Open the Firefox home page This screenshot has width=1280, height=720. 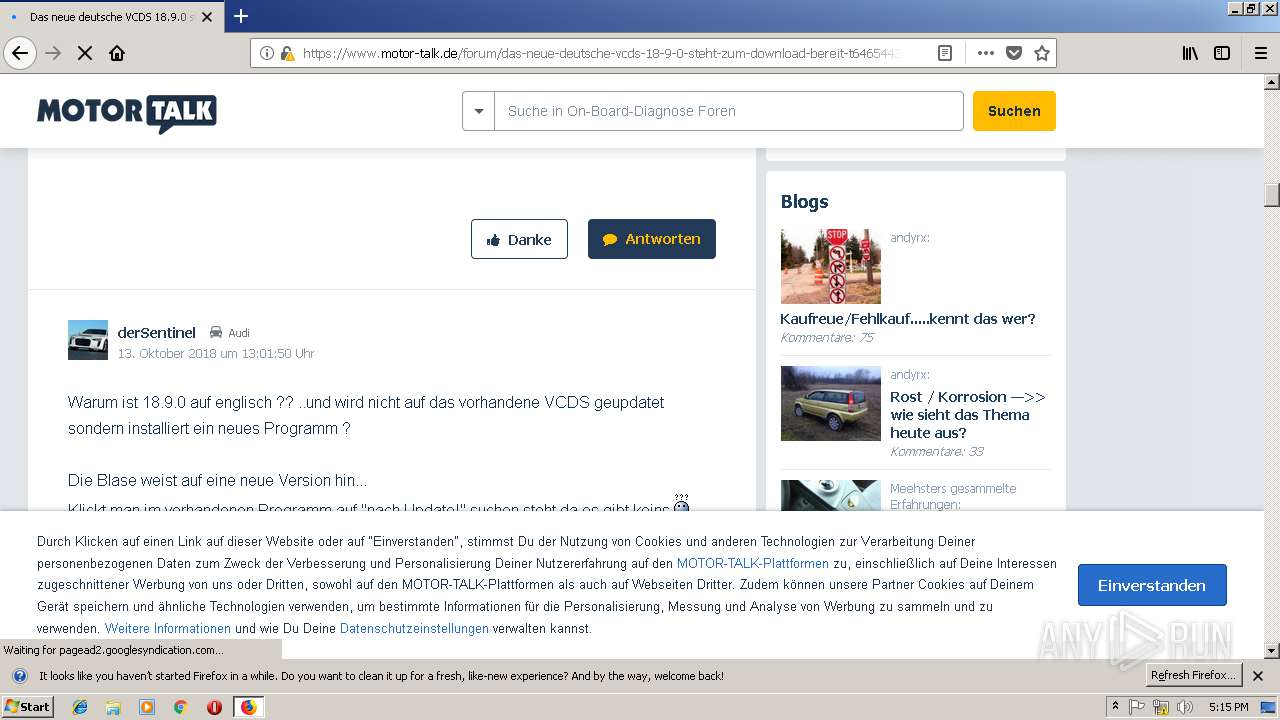tap(117, 53)
